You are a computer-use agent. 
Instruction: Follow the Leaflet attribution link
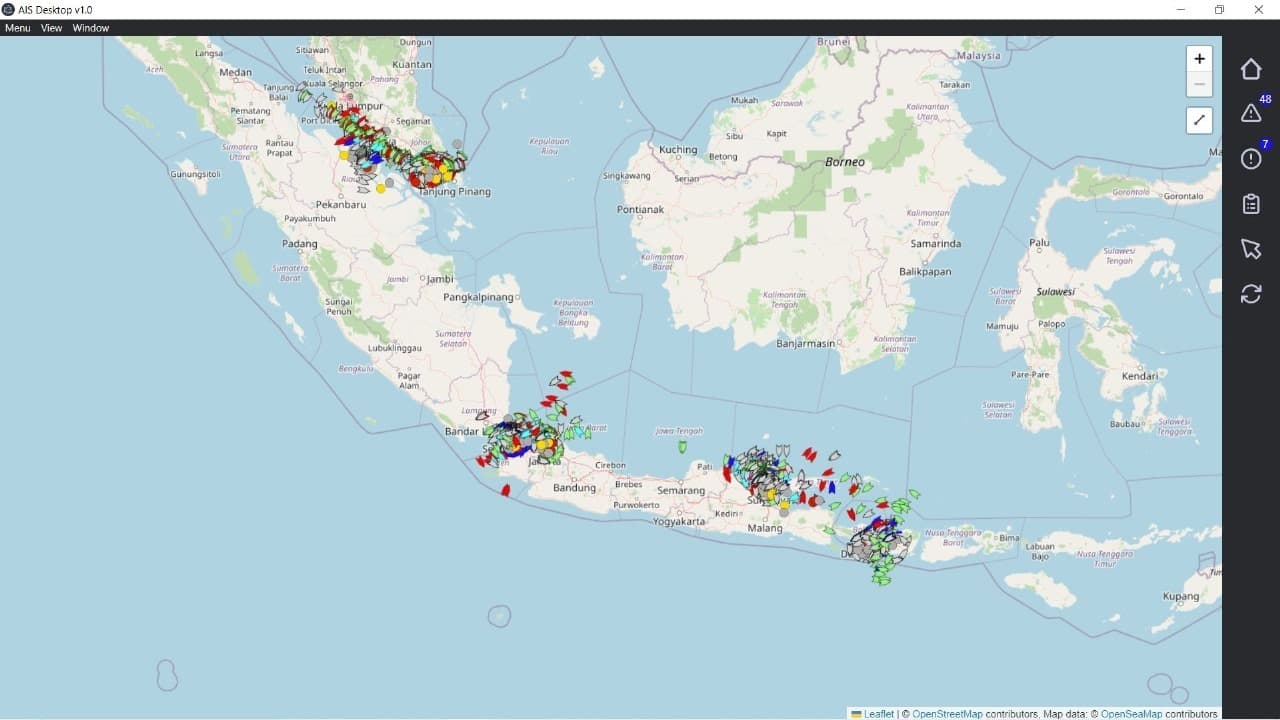point(878,714)
